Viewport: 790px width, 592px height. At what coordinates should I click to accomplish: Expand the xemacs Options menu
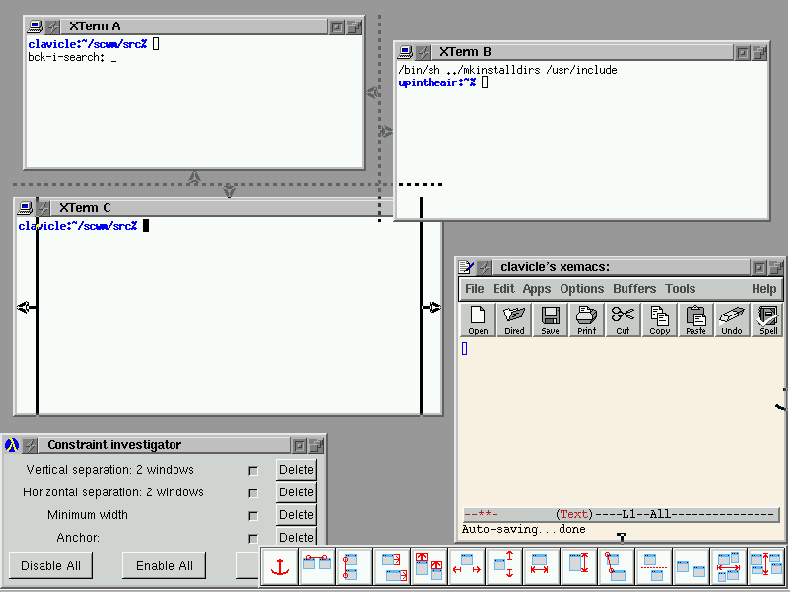582,289
